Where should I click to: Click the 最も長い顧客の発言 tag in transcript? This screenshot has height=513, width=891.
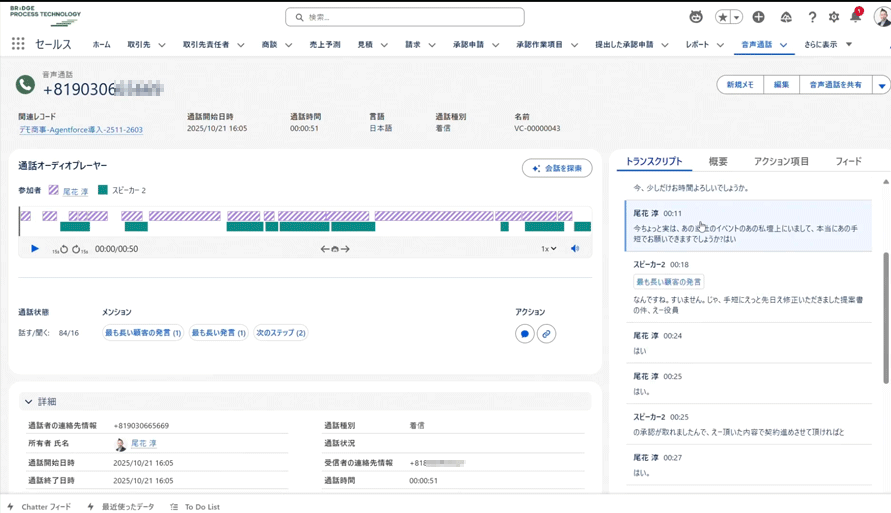click(668, 282)
